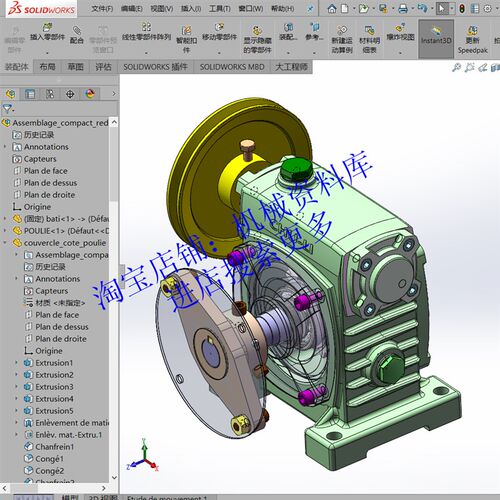Click the tree filter funnel icon
Screen dimensions: 500x500
pyautogui.click(x=7, y=108)
